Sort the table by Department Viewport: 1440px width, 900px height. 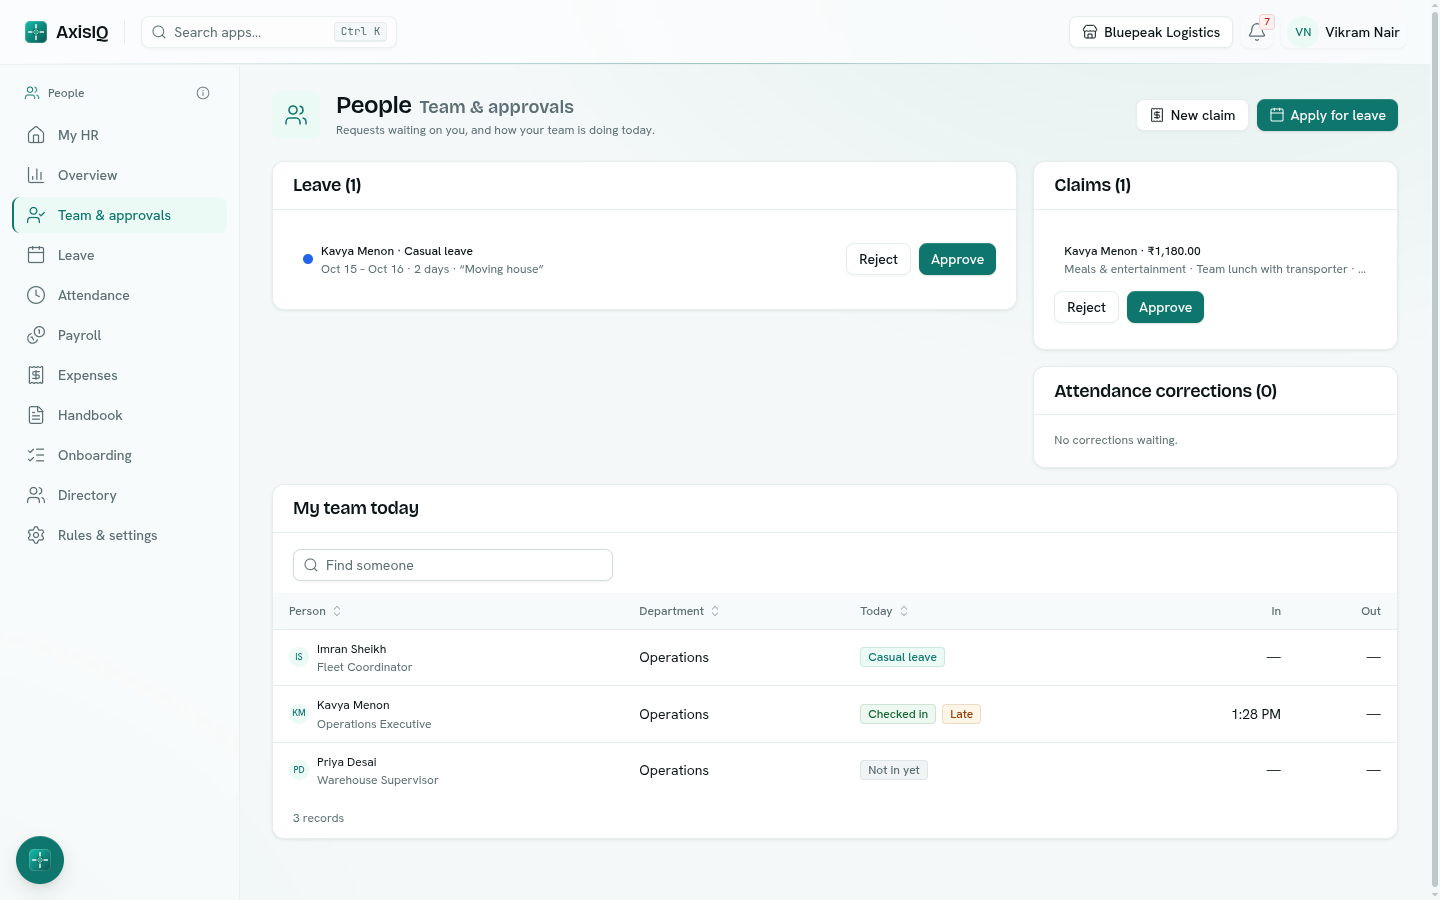(679, 611)
